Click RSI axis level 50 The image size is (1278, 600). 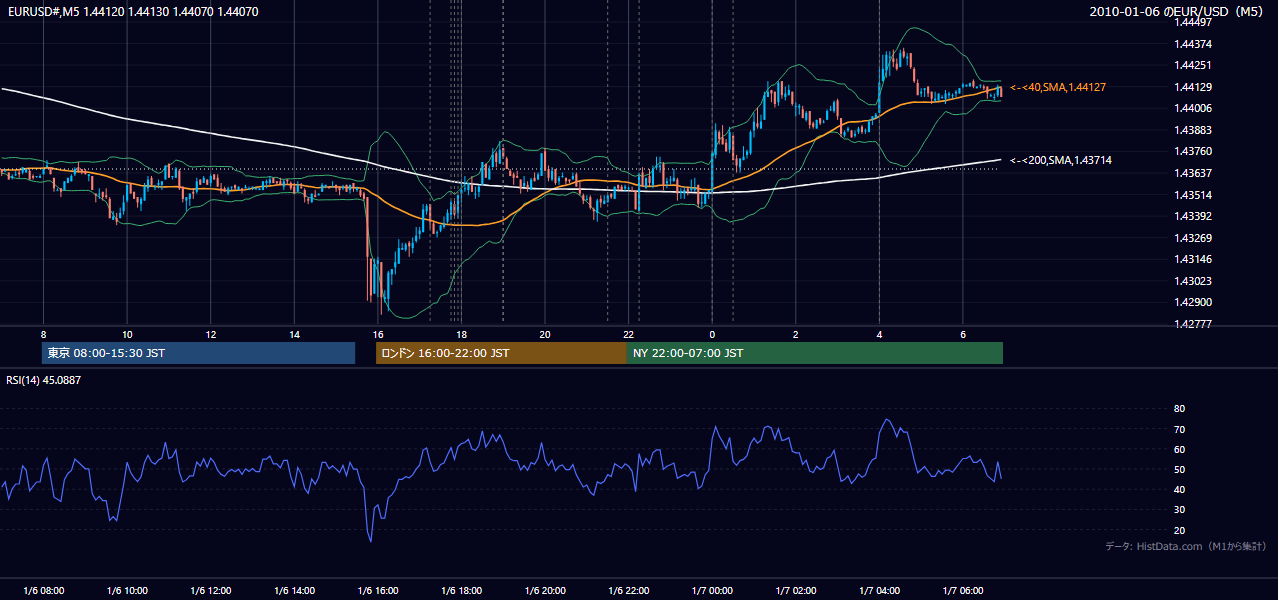1179,470
